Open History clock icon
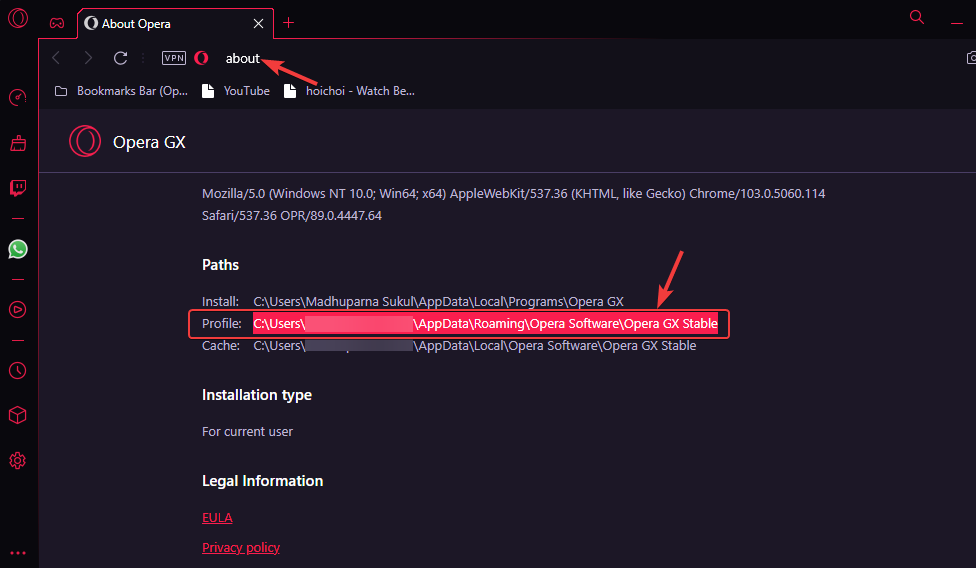 point(17,371)
